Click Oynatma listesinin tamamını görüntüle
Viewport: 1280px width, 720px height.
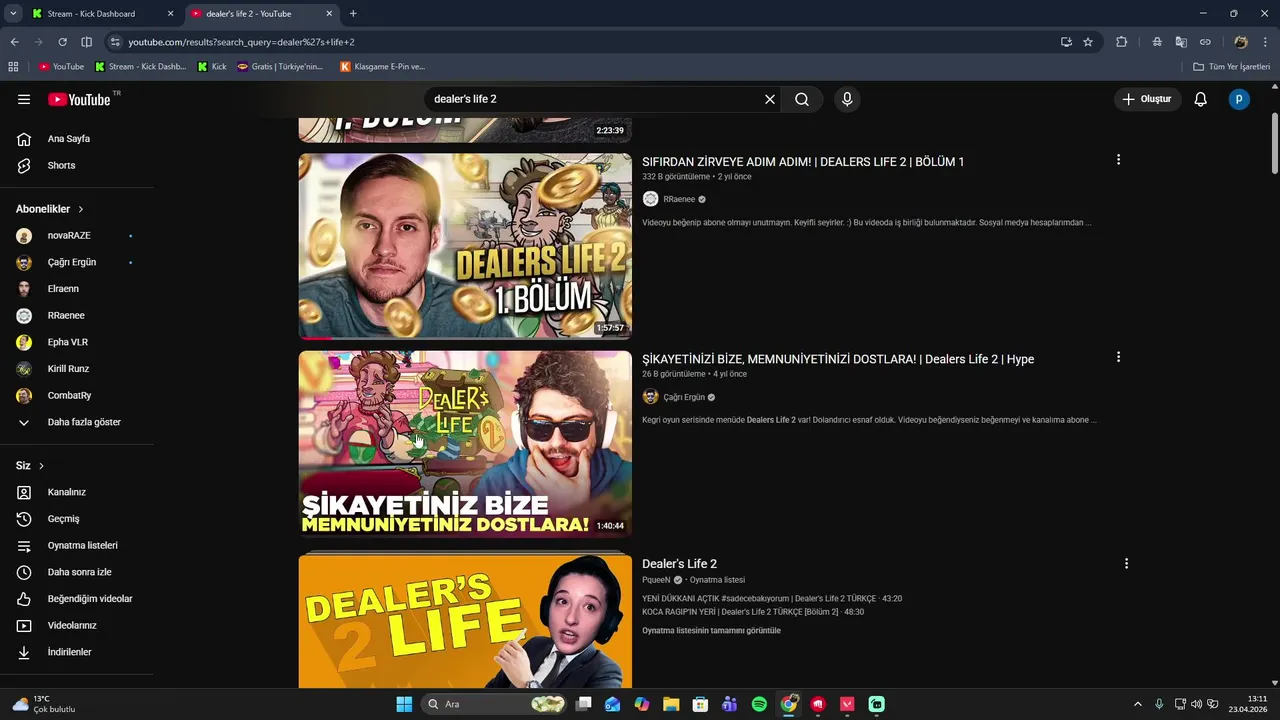711,631
